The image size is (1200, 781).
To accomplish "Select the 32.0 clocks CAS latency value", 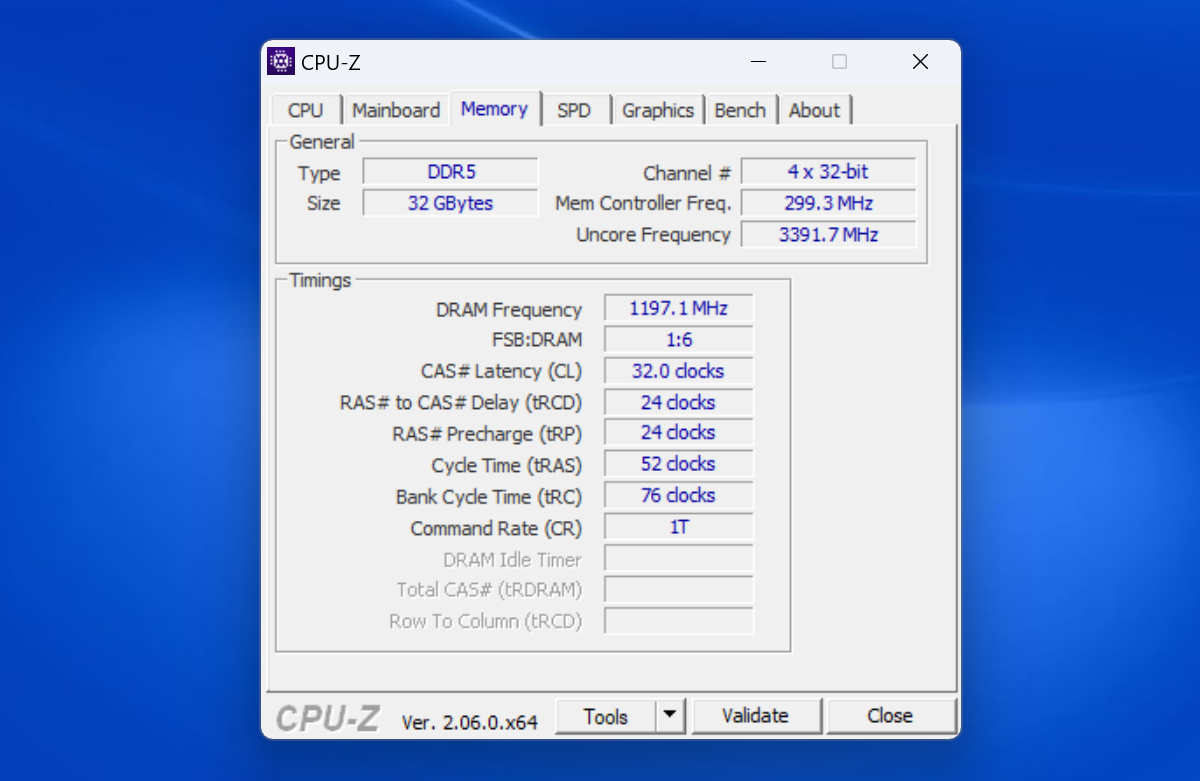I will (x=679, y=371).
